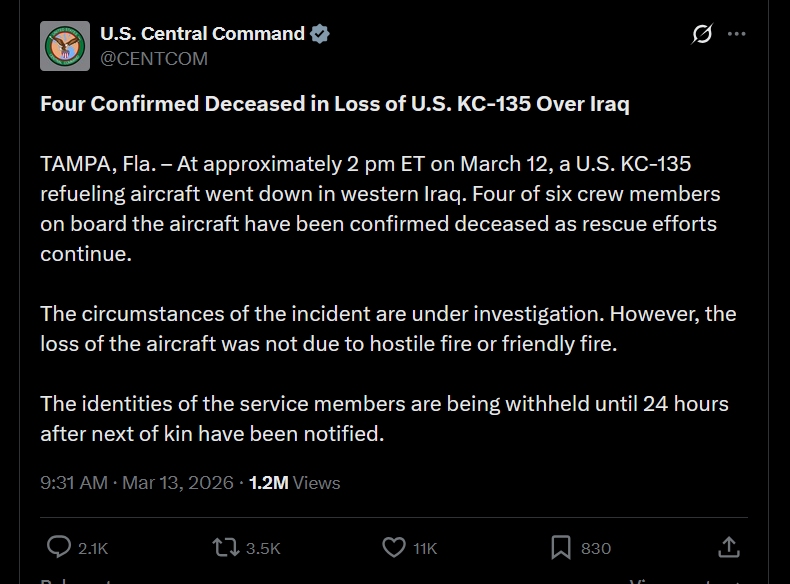
Task: Click the 830 bookmarks count
Action: 596,548
